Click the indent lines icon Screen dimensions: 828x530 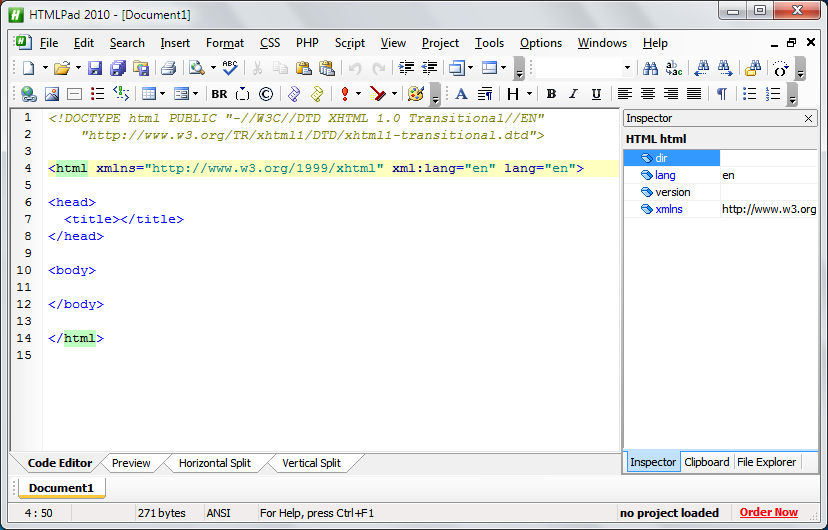click(x=406, y=68)
